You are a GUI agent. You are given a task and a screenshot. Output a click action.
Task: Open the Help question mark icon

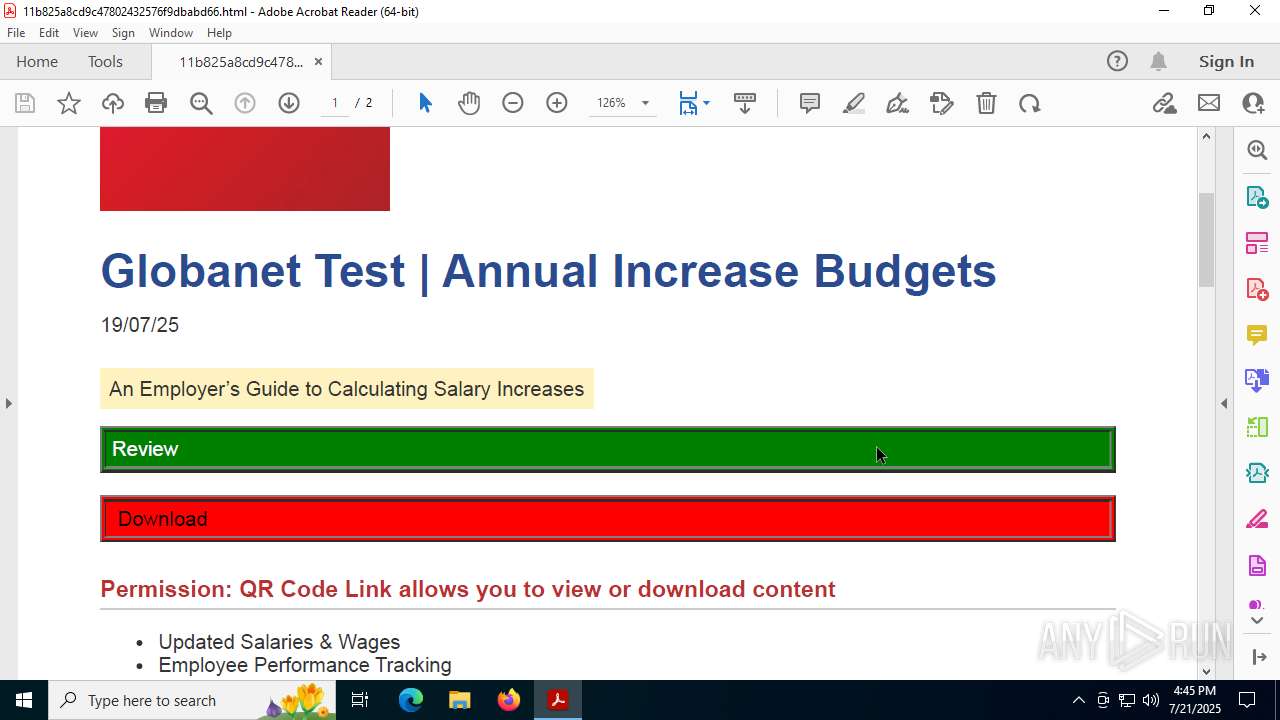1117,61
